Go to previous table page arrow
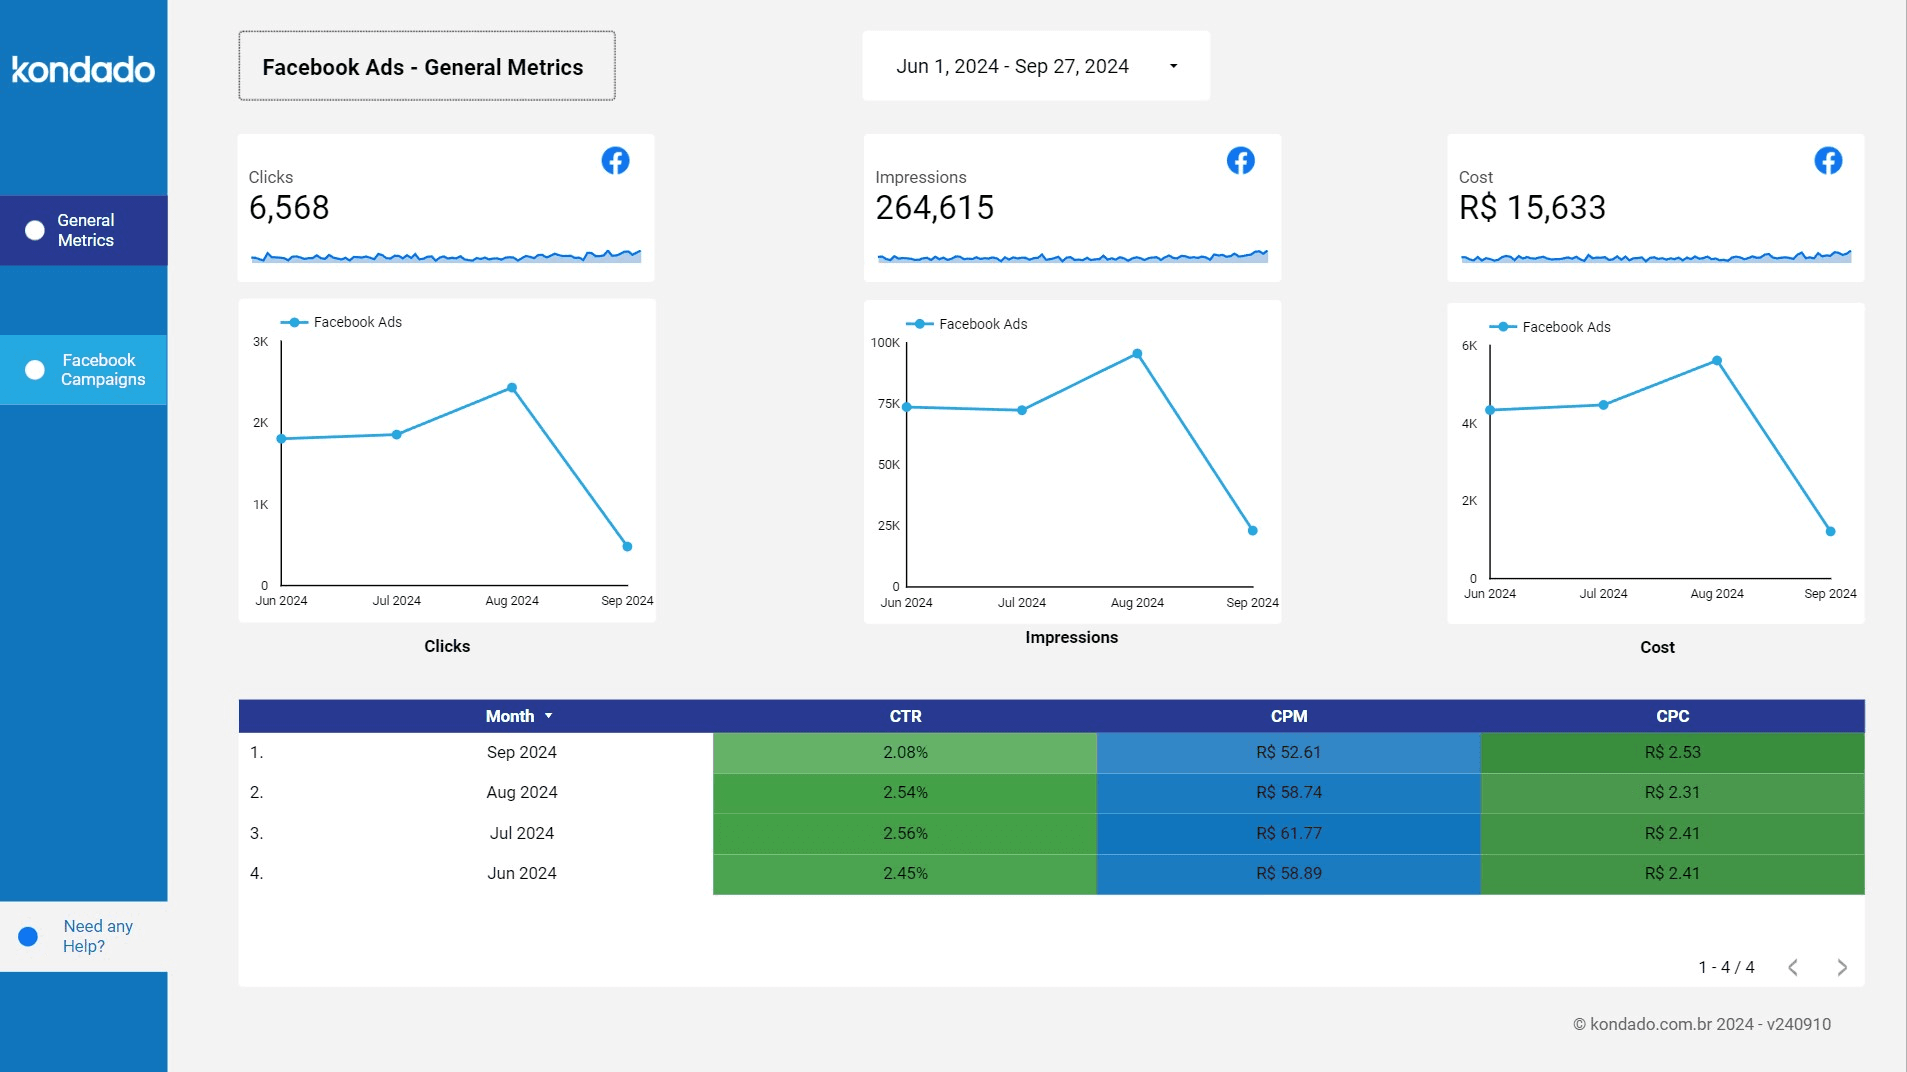Viewport: 1907px width, 1072px height. tap(1793, 967)
